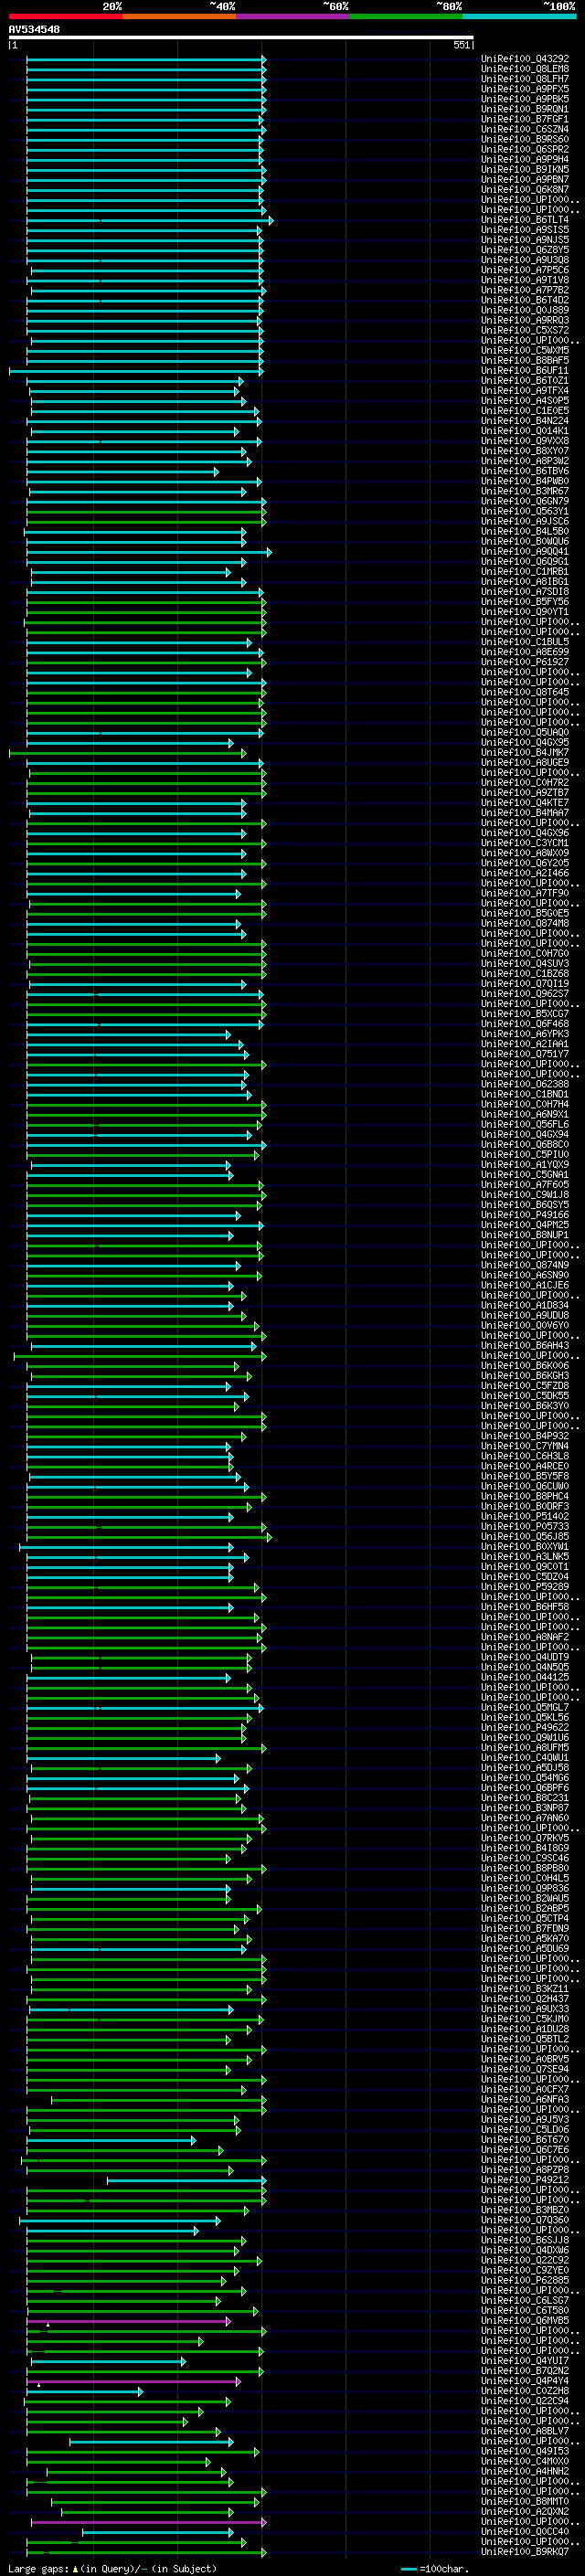Select hit UniRef100_A7P7B2
This screenshot has width=585, height=2576.
tap(525, 290)
